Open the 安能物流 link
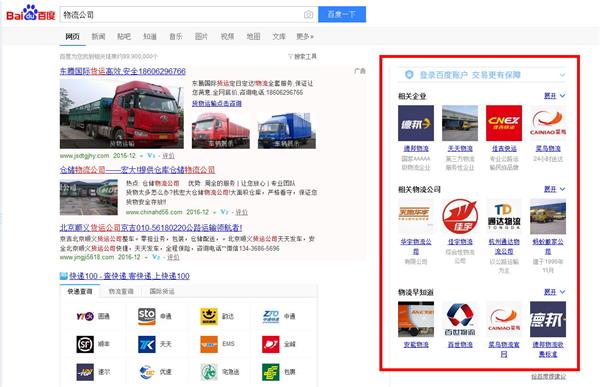 click(416, 345)
